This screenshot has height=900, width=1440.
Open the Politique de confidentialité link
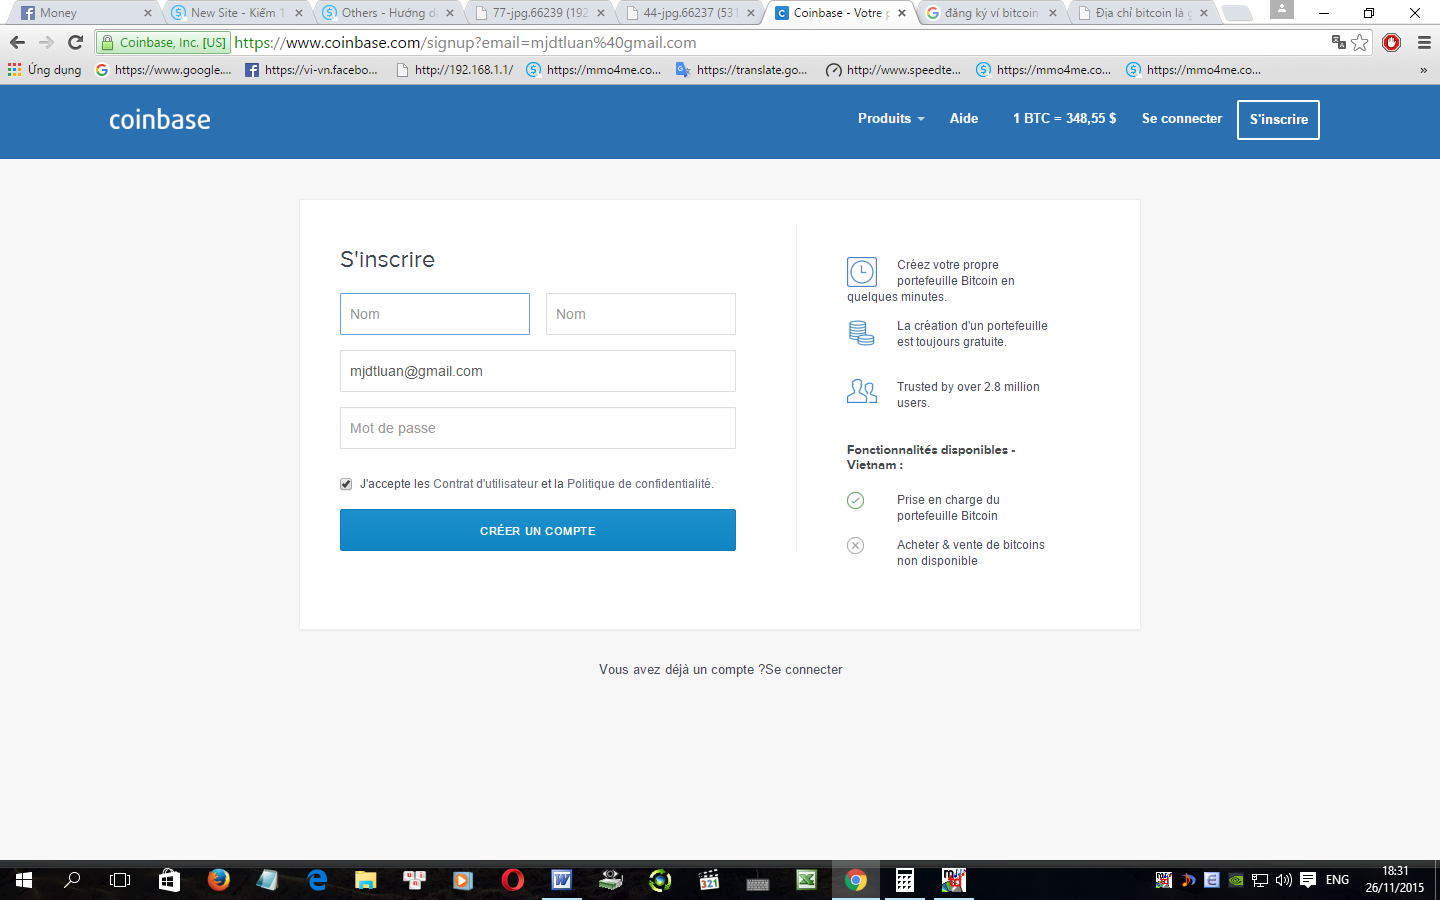639,484
